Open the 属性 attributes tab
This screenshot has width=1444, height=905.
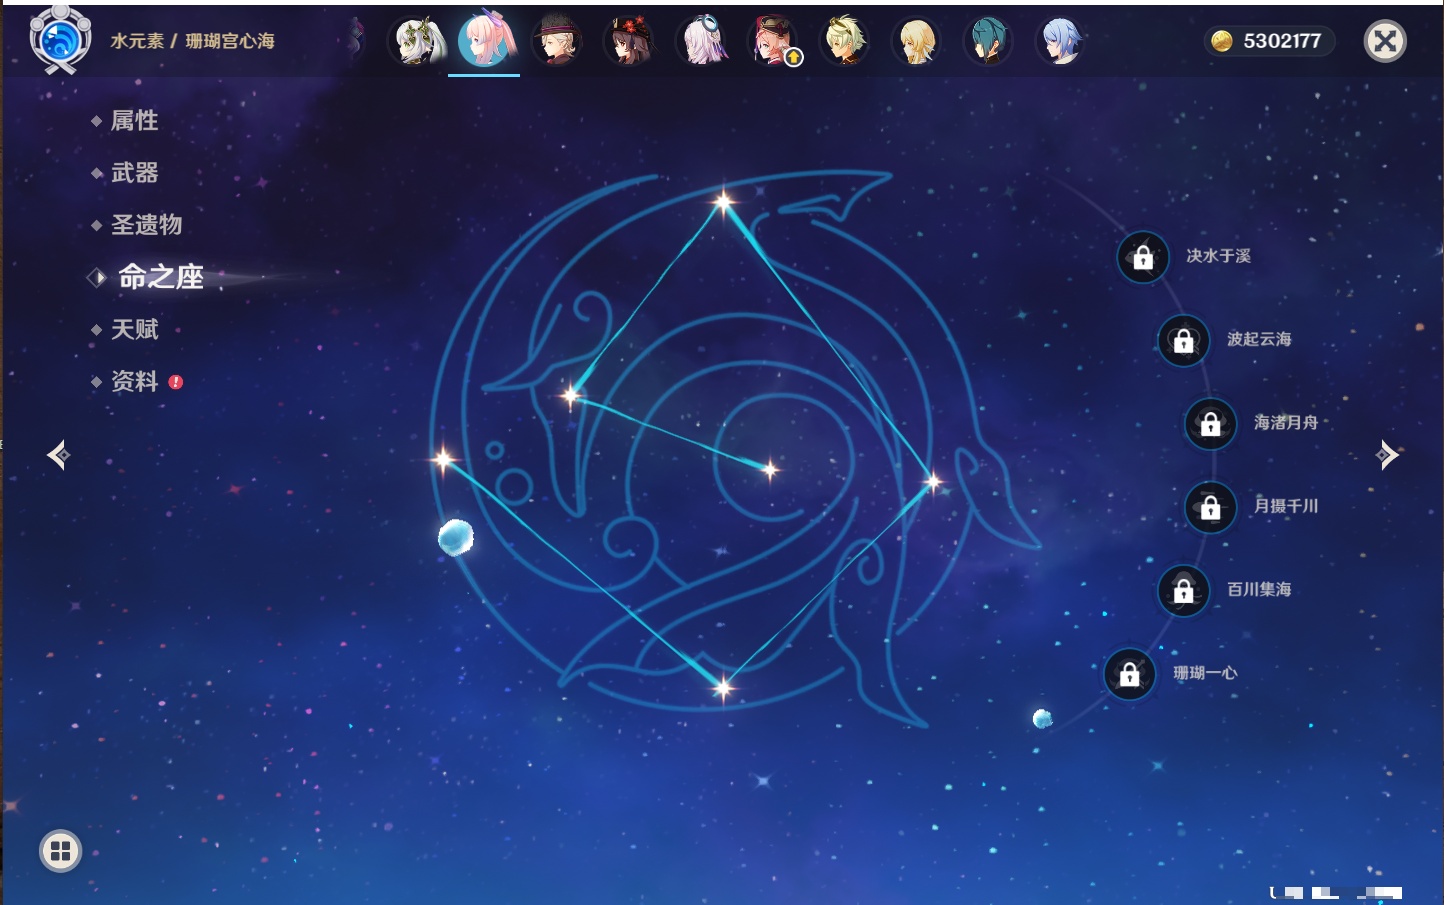134,121
